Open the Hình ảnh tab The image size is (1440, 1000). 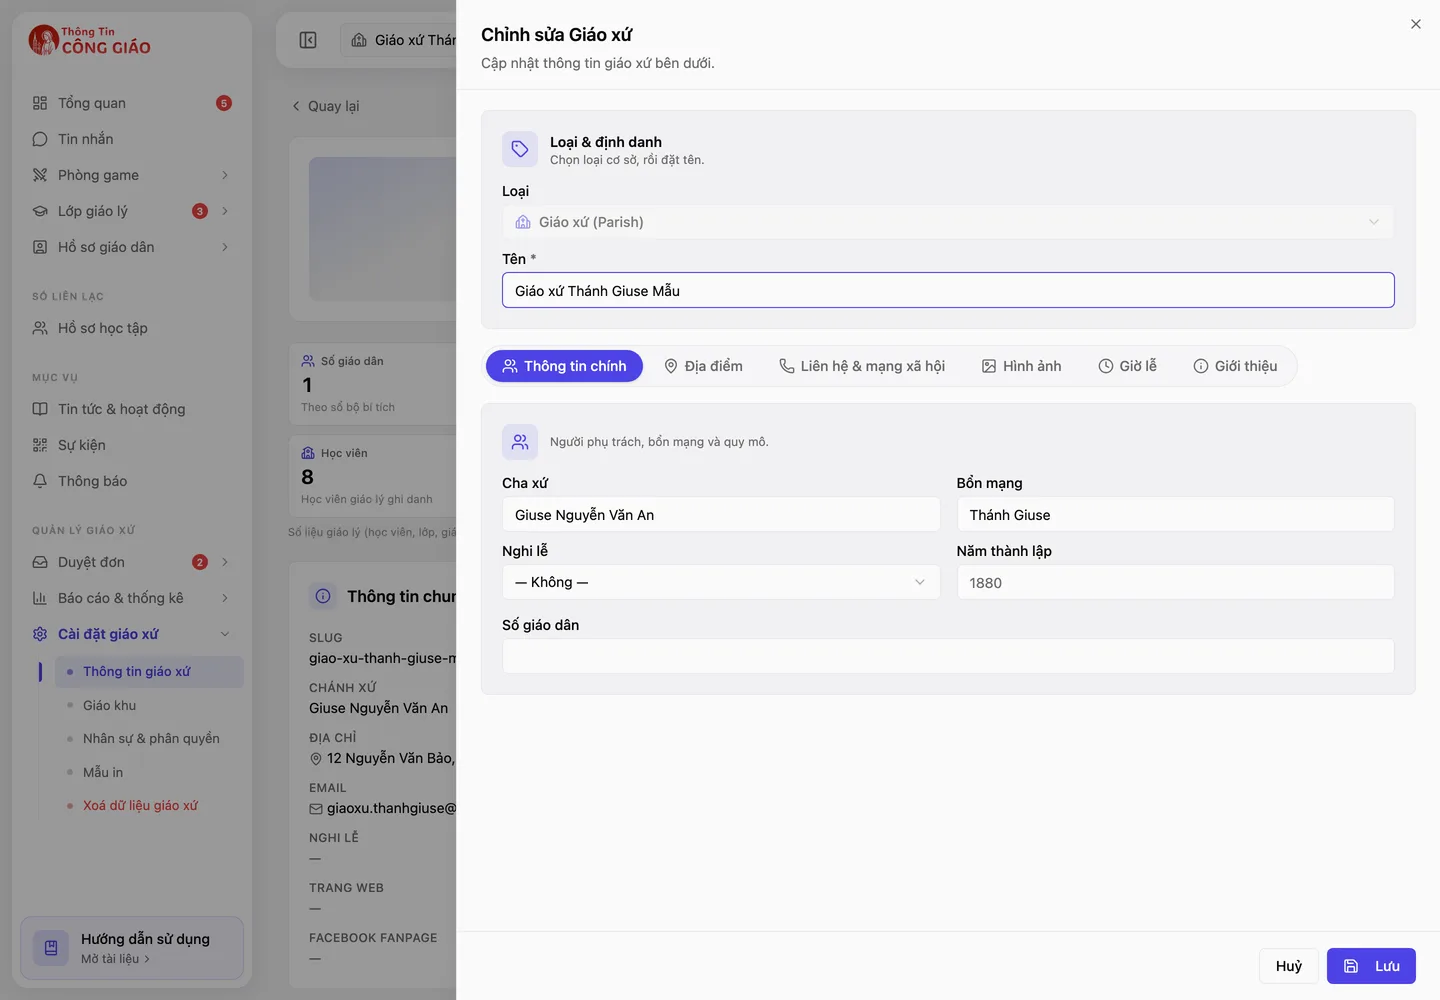[x=1022, y=366]
